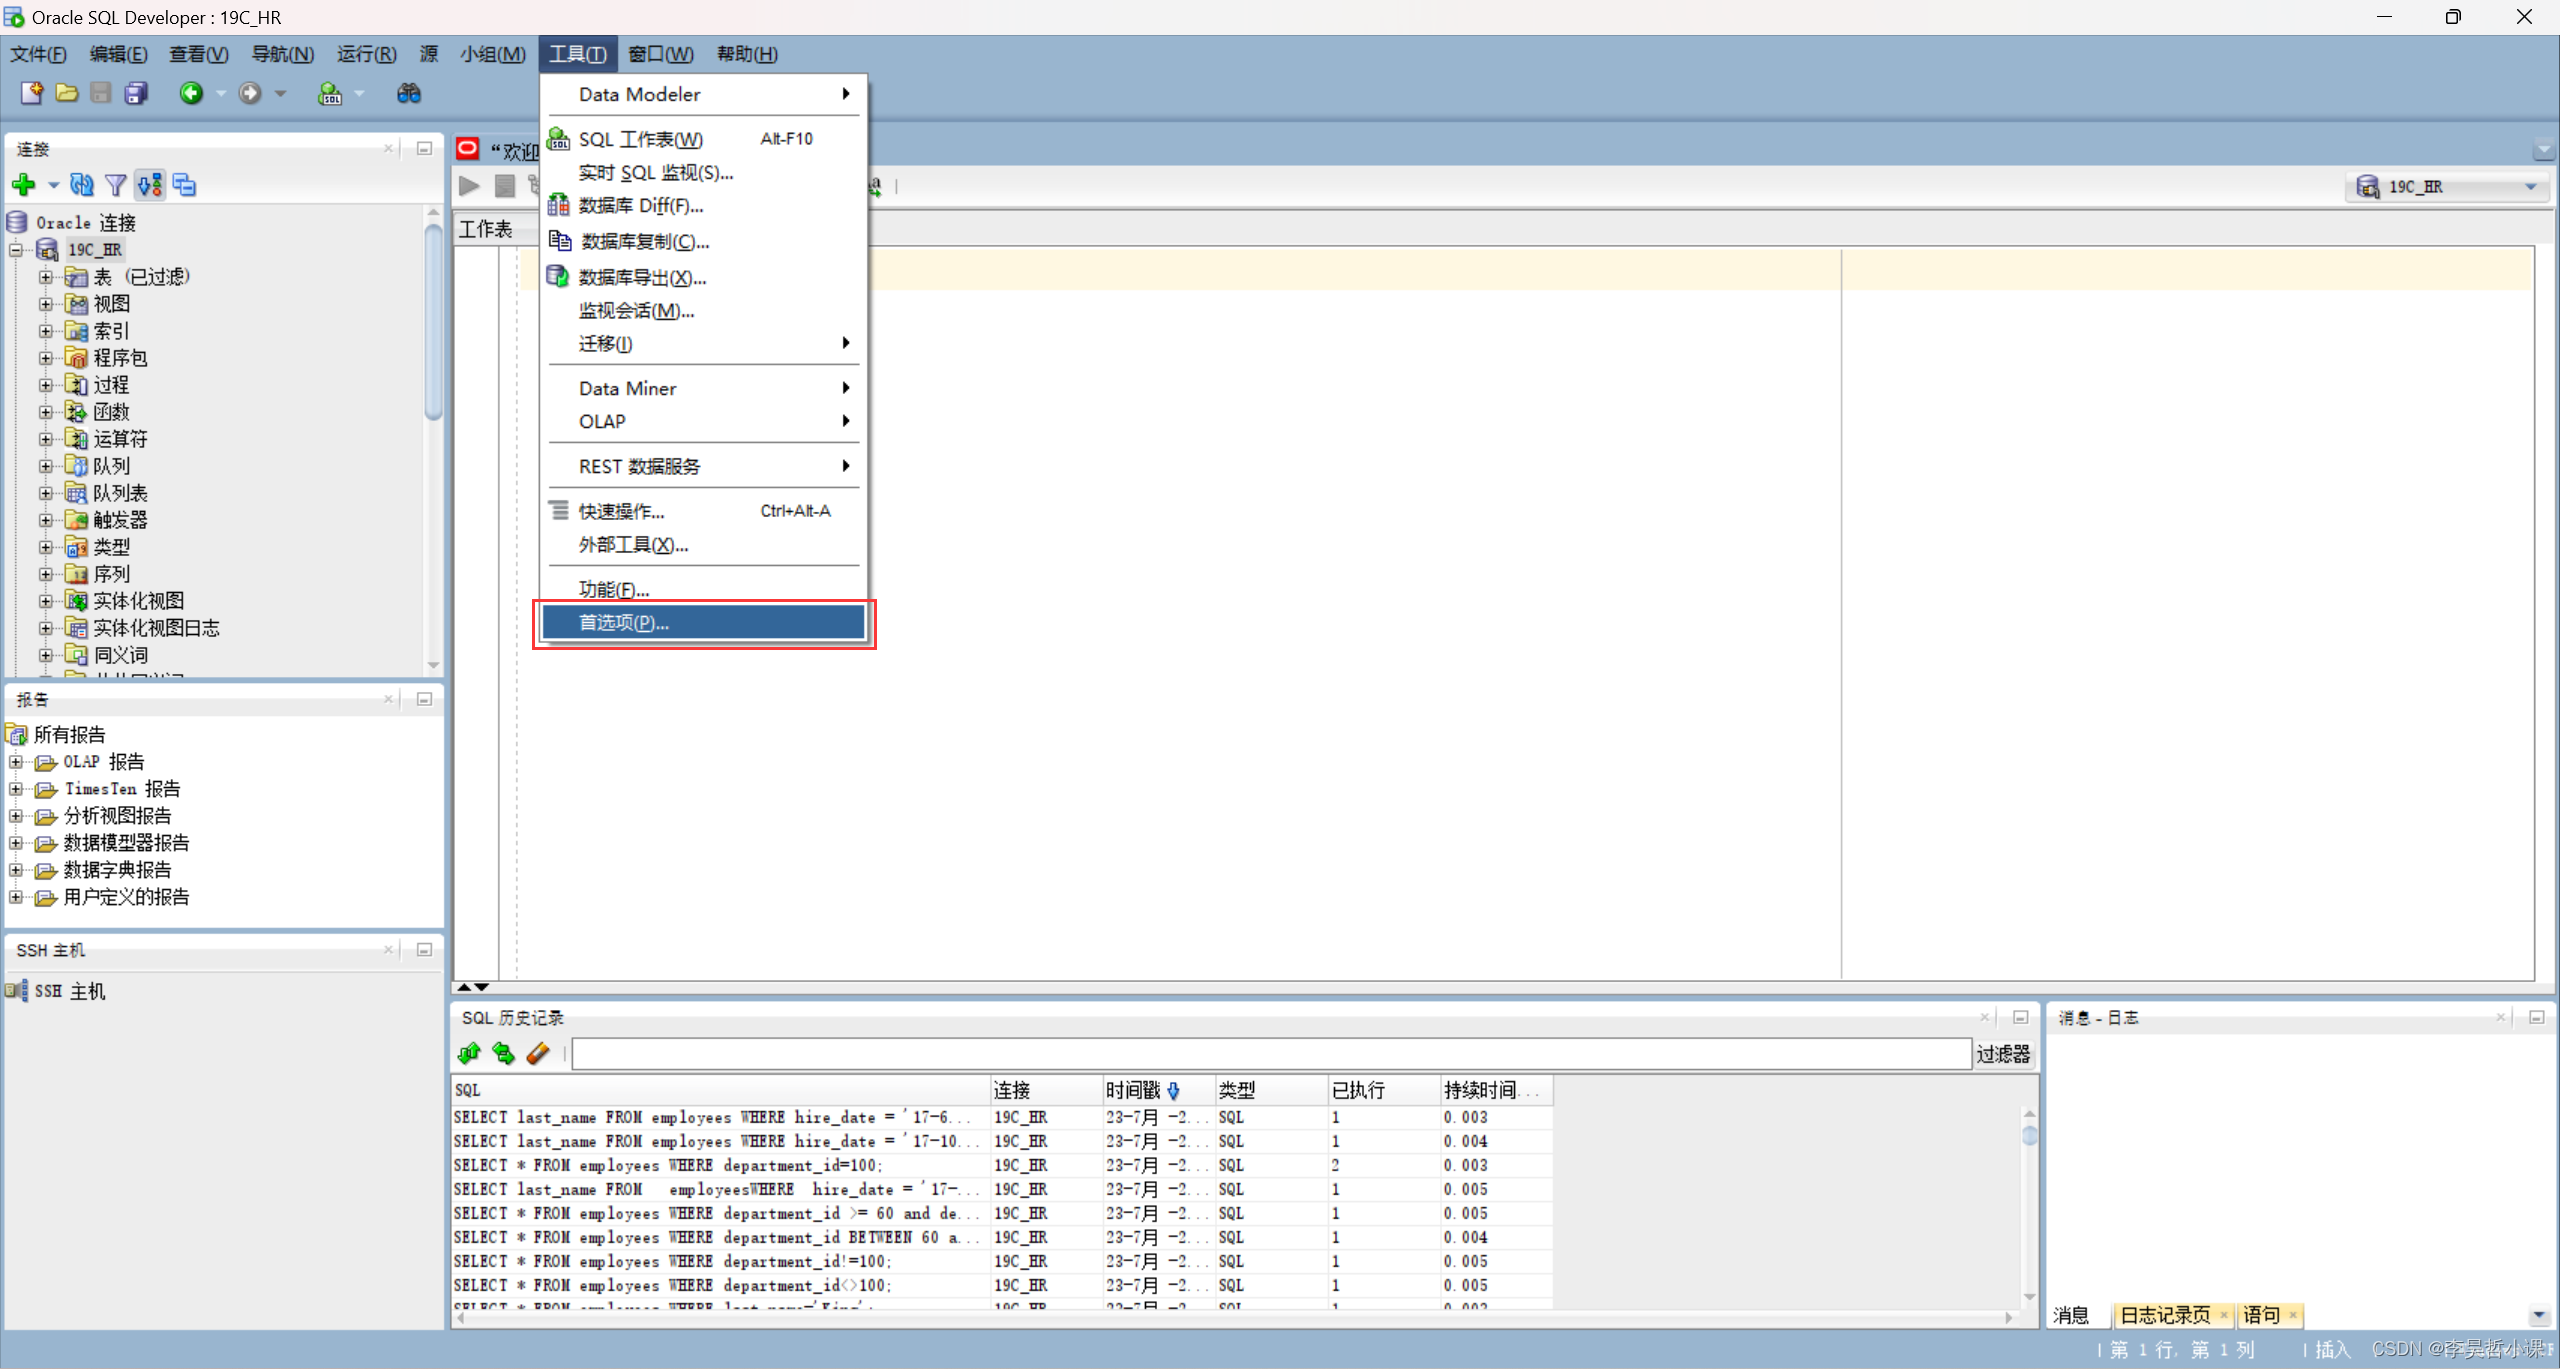Open the 文件(F) menu

(38, 54)
